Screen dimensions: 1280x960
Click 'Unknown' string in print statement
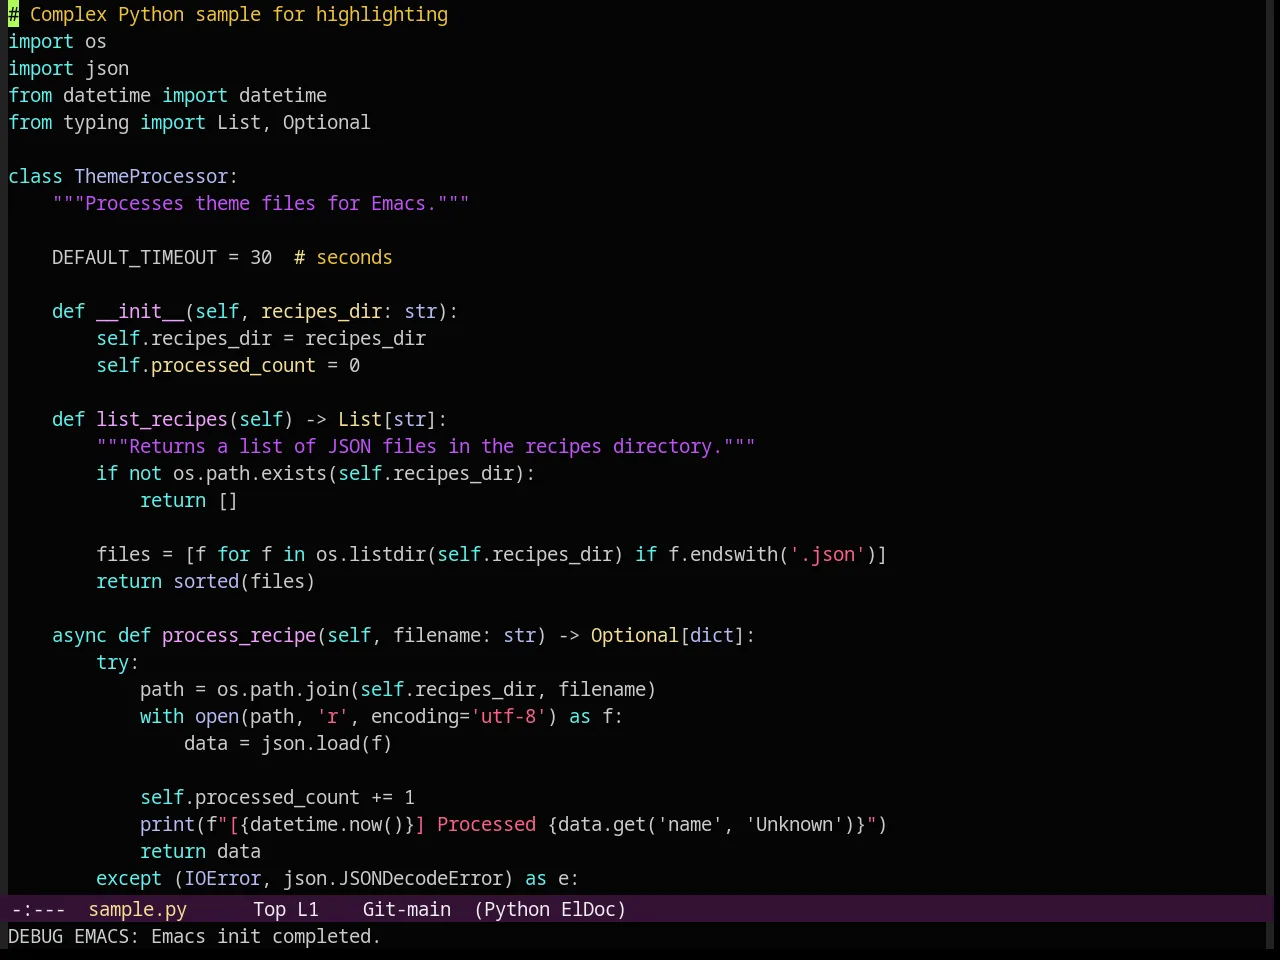click(794, 824)
